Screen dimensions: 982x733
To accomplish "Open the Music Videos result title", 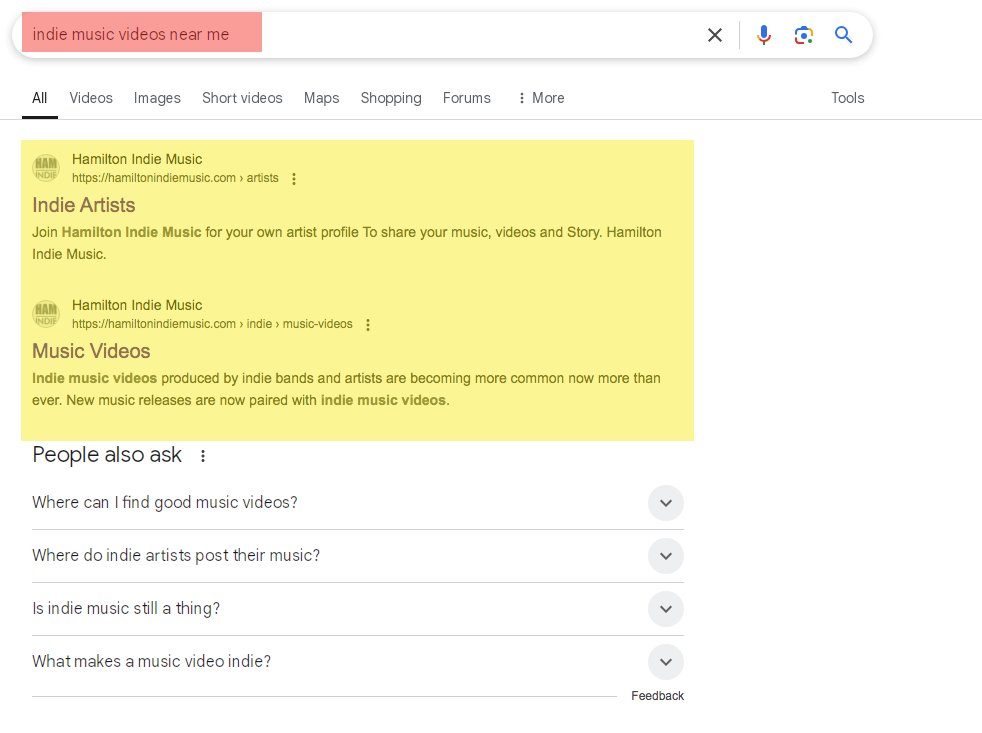I will [x=91, y=351].
